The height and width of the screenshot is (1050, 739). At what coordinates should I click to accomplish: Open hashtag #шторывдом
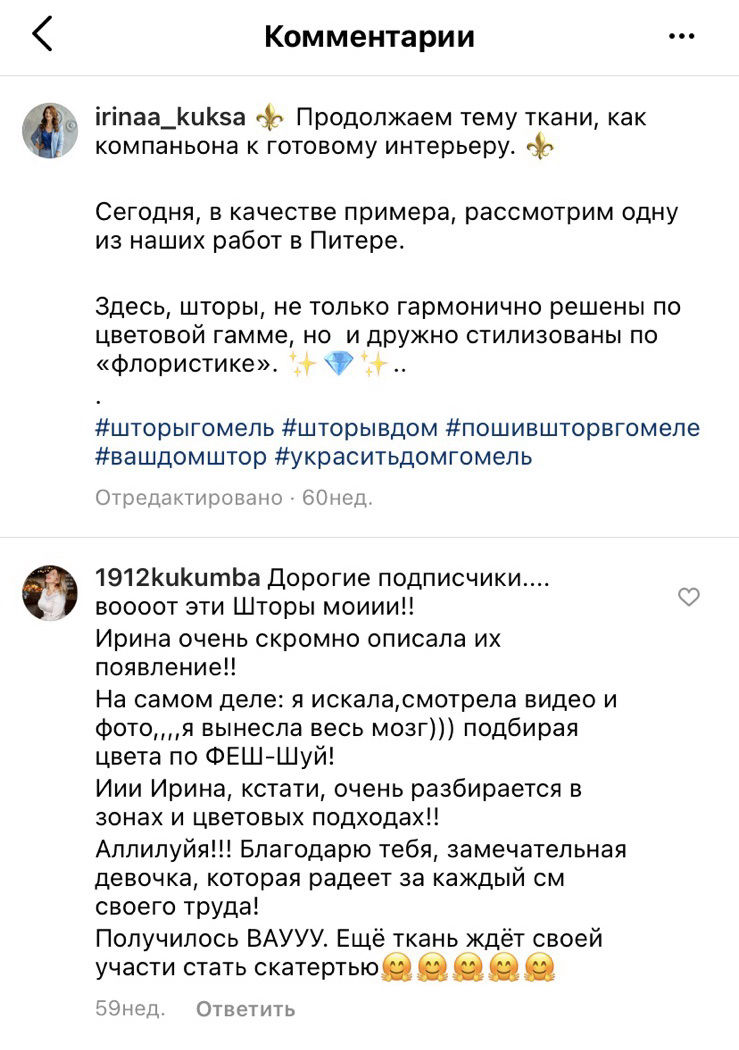point(360,427)
